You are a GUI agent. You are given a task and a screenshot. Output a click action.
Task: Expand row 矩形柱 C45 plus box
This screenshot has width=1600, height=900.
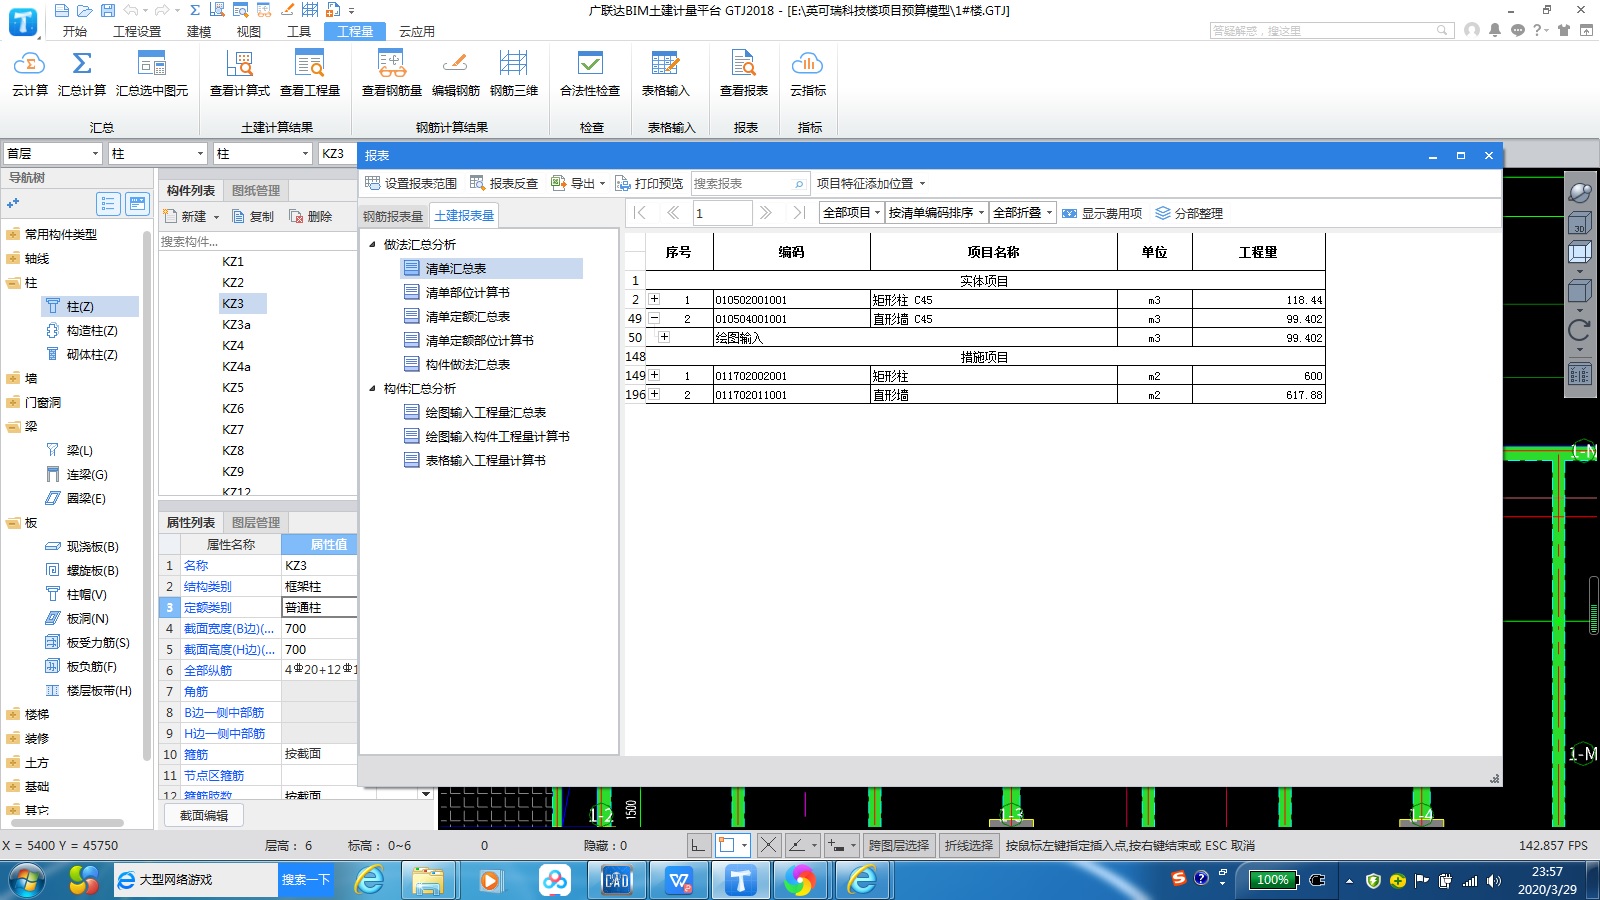(x=654, y=299)
